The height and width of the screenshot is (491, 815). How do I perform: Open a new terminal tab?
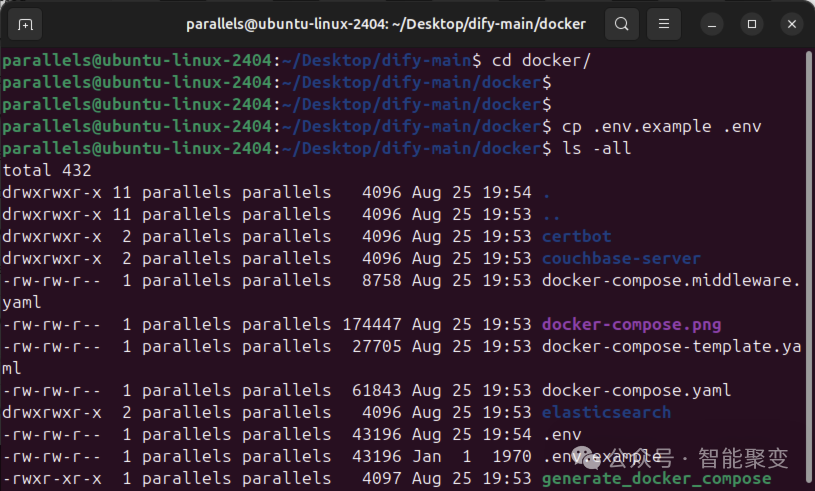point(25,24)
